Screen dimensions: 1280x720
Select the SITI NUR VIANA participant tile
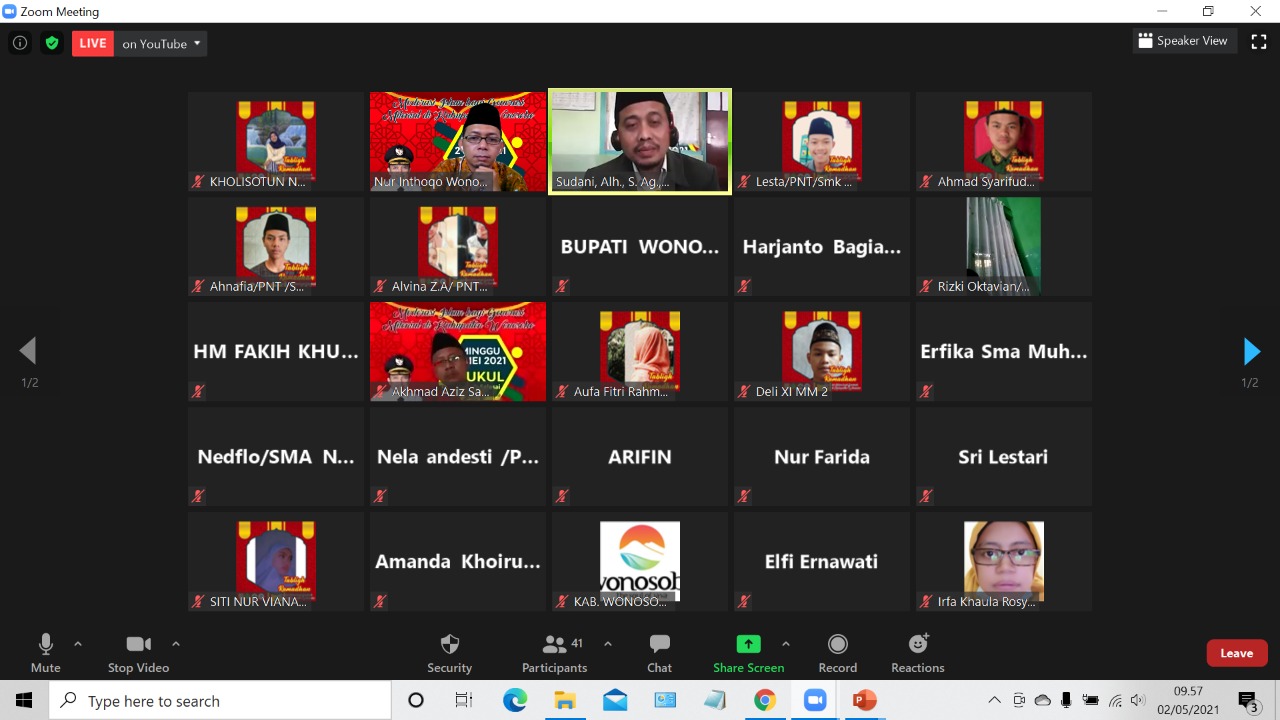tap(276, 561)
